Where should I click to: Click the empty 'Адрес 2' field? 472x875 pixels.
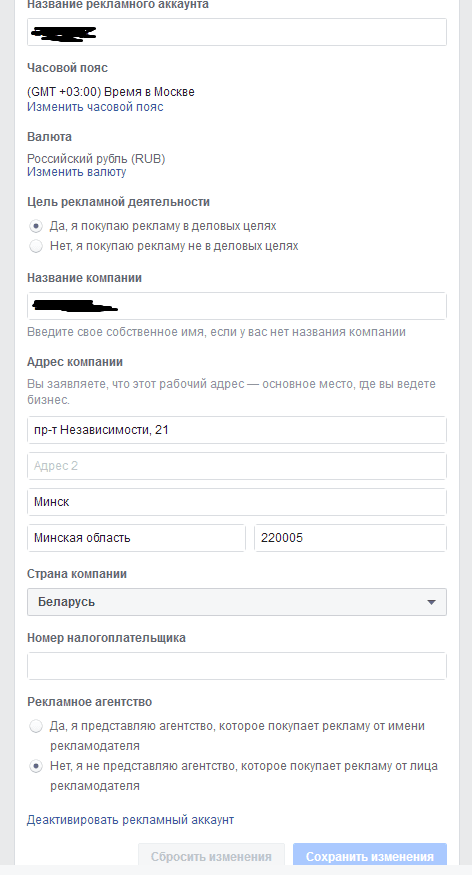[237, 466]
